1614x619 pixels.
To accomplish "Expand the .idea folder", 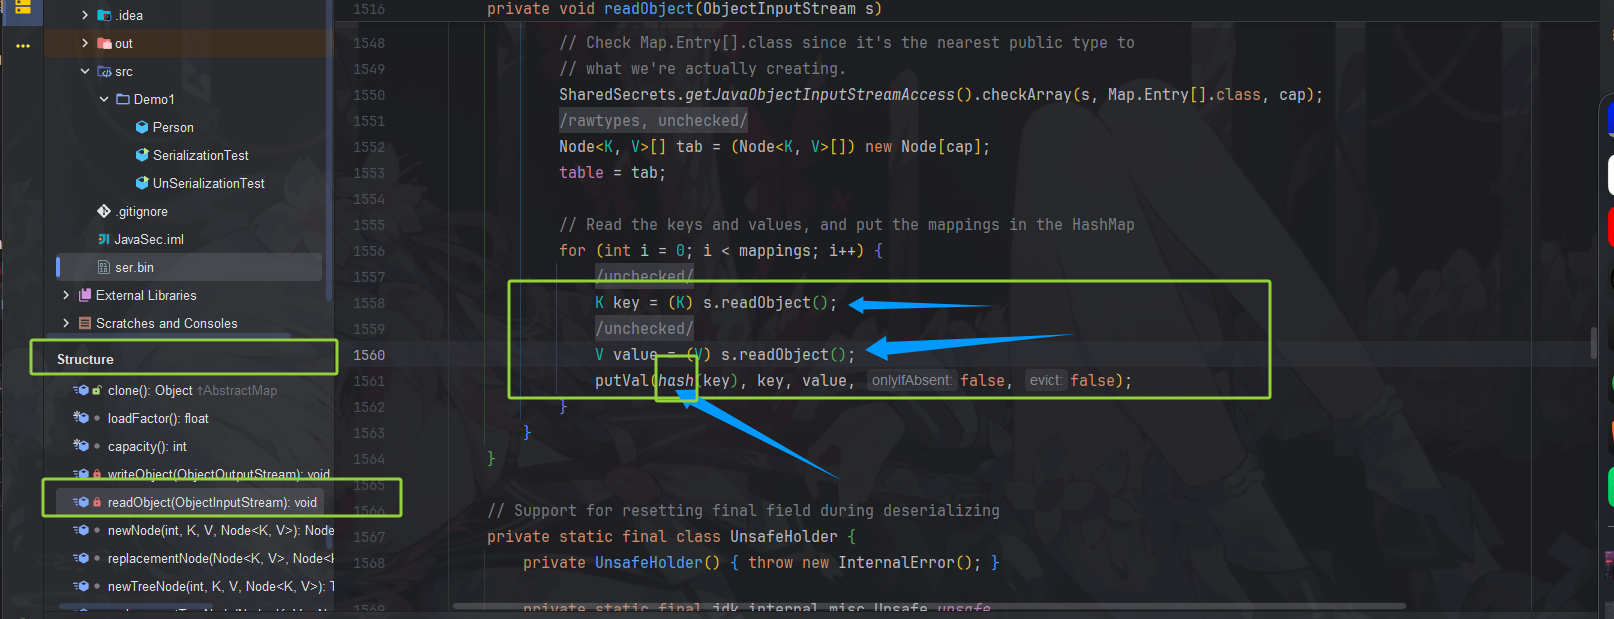I will [85, 15].
